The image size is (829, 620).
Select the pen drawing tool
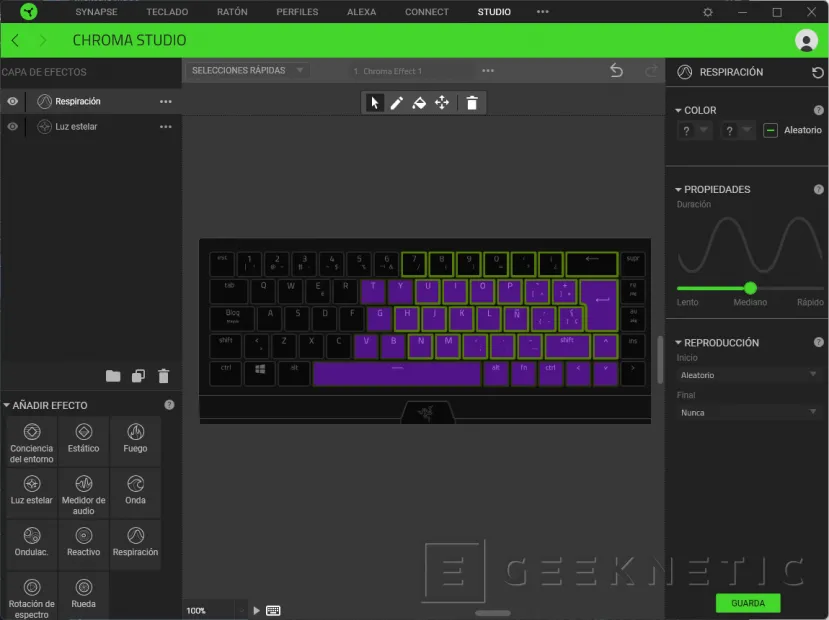pos(397,103)
